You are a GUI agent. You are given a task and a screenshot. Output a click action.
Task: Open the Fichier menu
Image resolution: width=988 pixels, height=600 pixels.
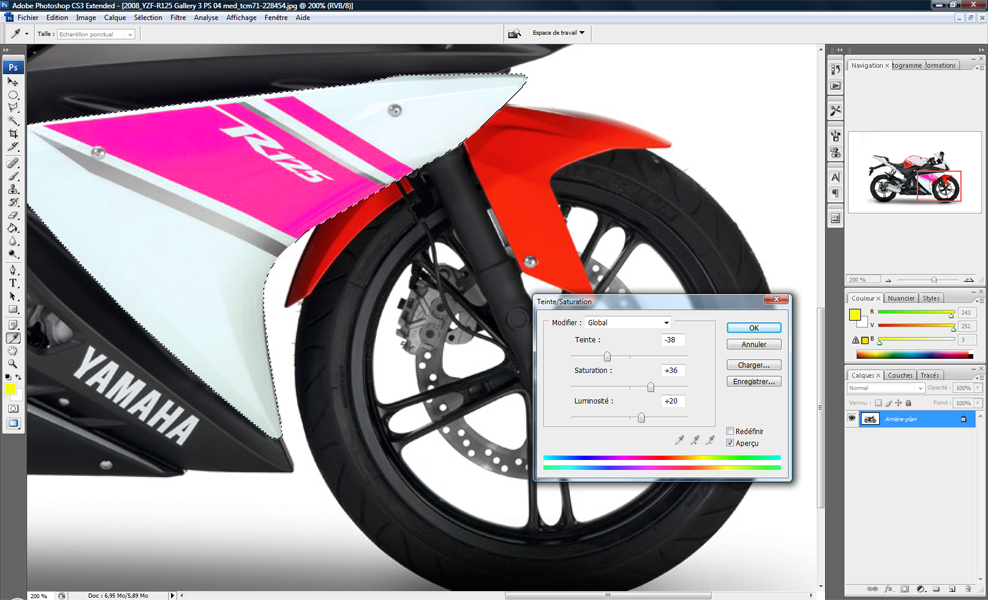pos(28,18)
